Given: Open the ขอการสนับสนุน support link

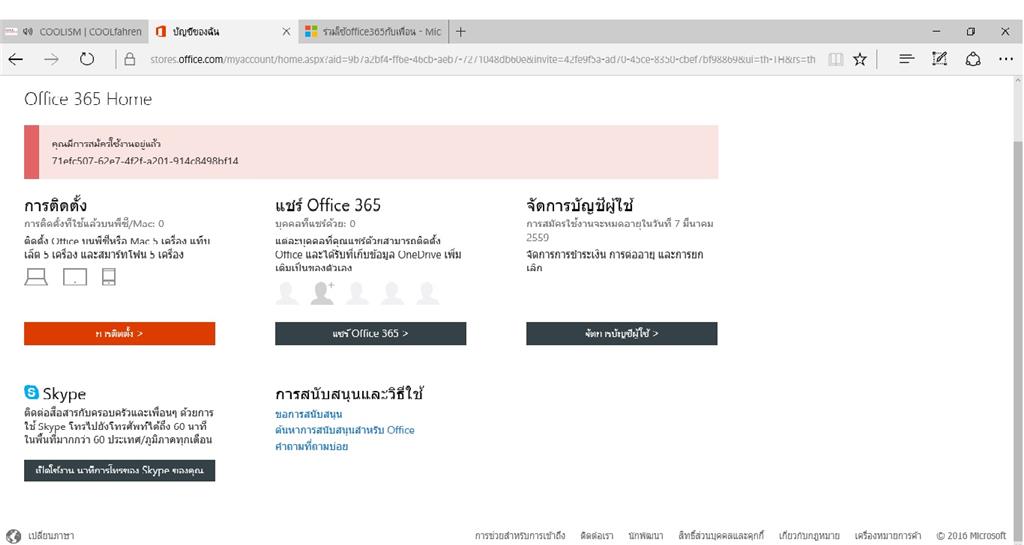Looking at the screenshot, I should pyautogui.click(x=308, y=414).
